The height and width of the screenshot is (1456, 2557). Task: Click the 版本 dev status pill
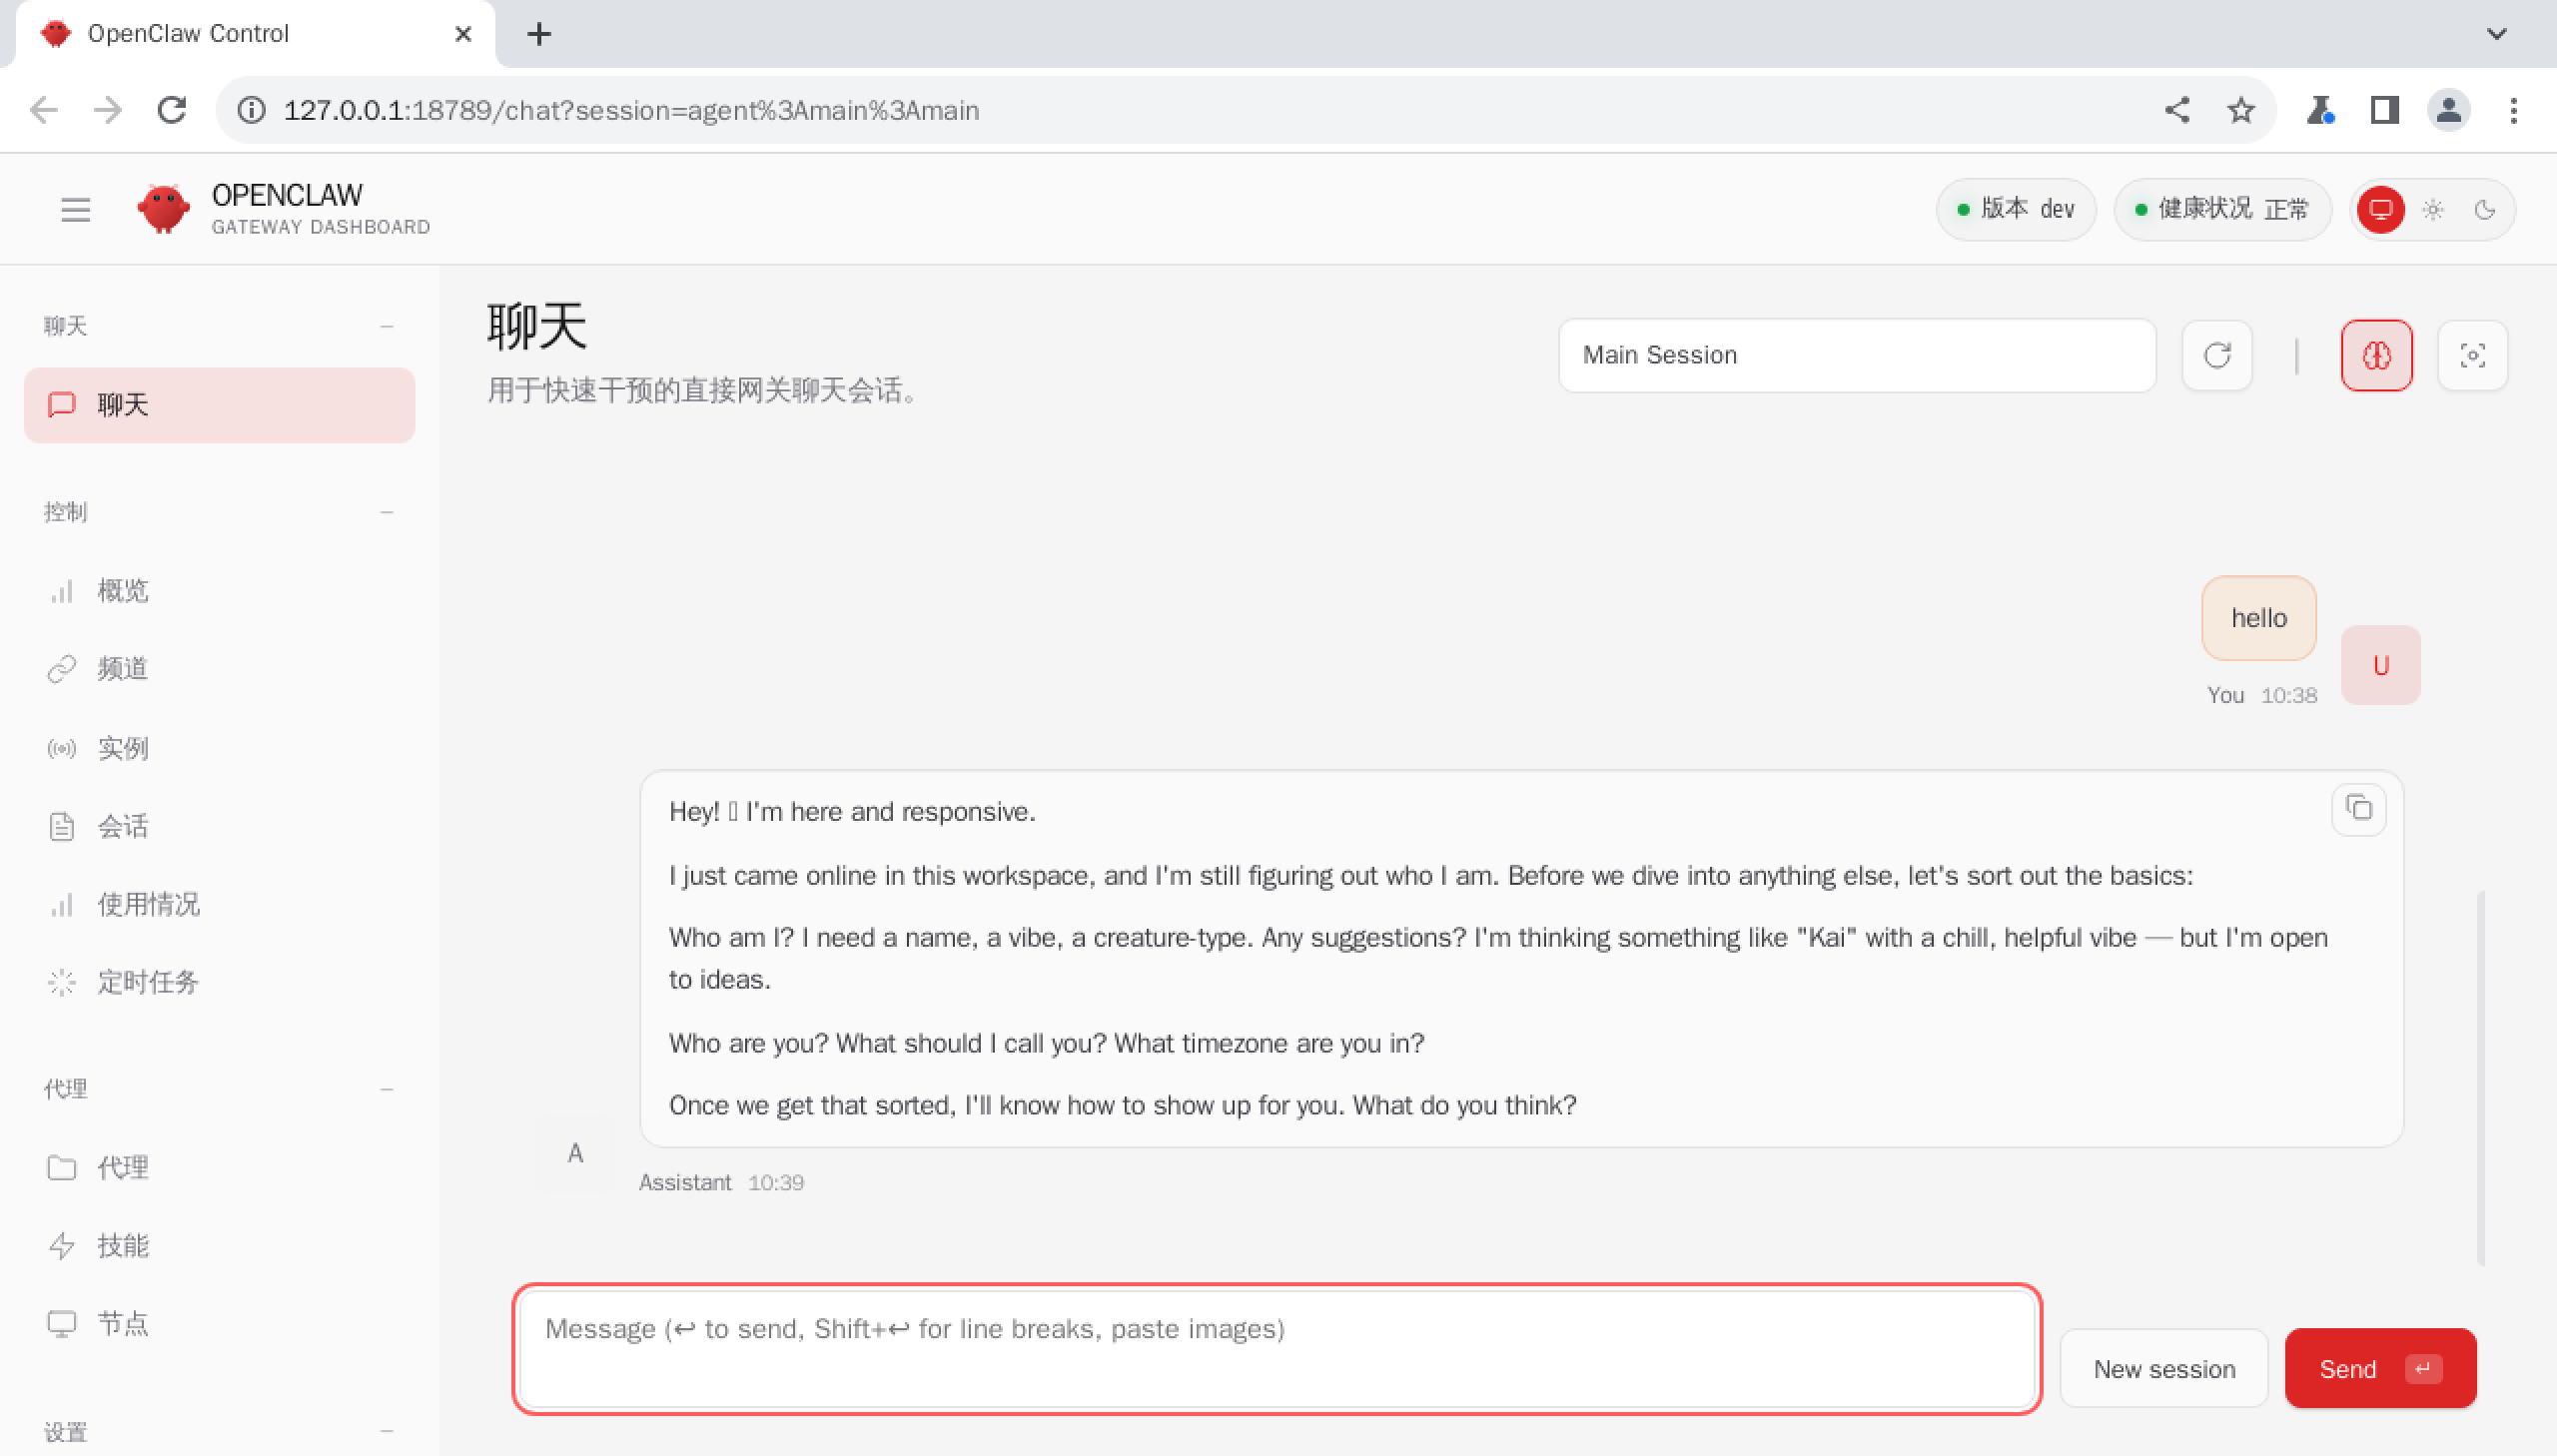click(2016, 209)
